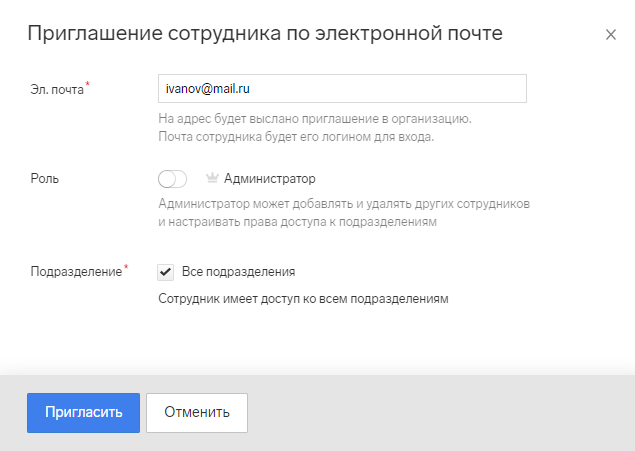Click the red asterisk next to Подразделение
The image size is (635, 451).
click(x=126, y=266)
